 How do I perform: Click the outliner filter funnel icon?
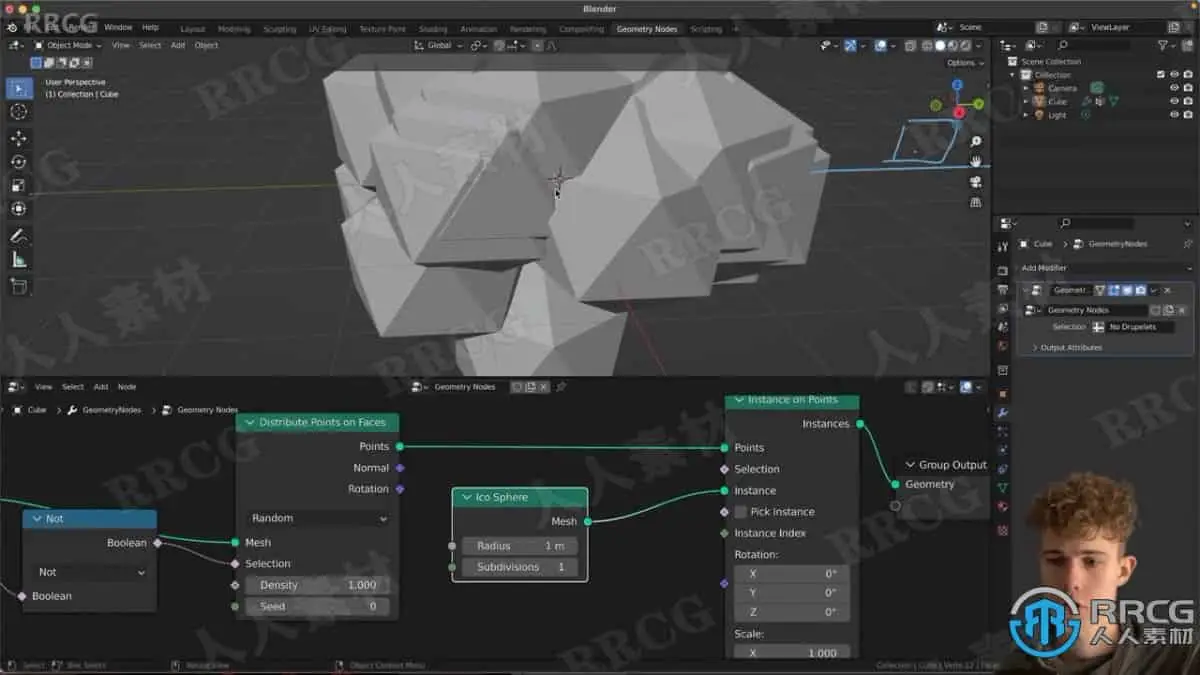click(x=1163, y=45)
